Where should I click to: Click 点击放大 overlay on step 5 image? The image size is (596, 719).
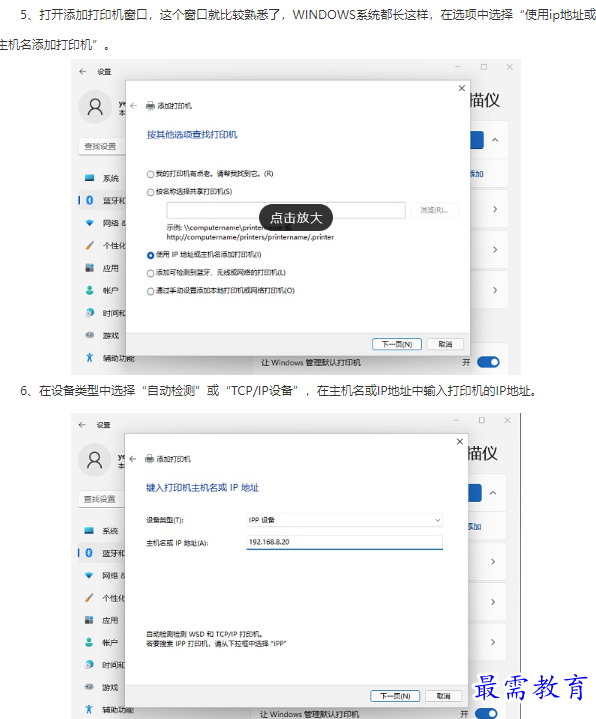[296, 217]
